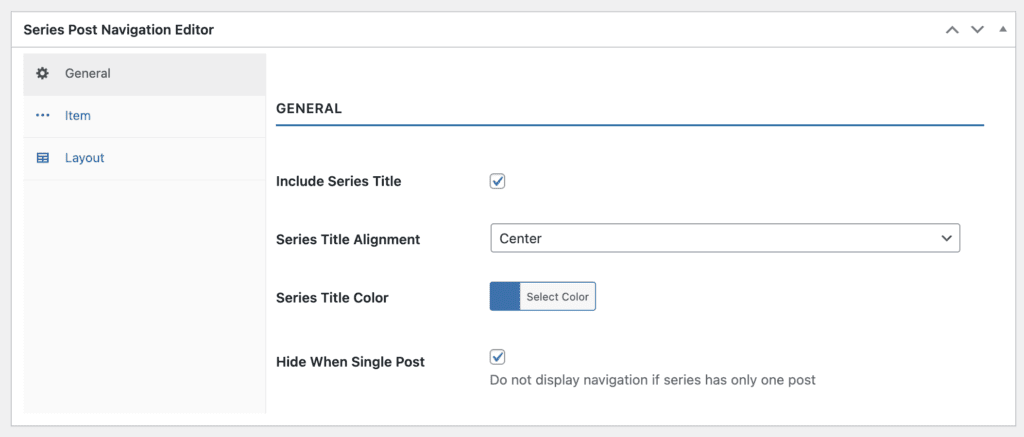Collapse the Series Post Navigation Editor panel
Viewport: 1024px width, 437px height.
click(1002, 30)
